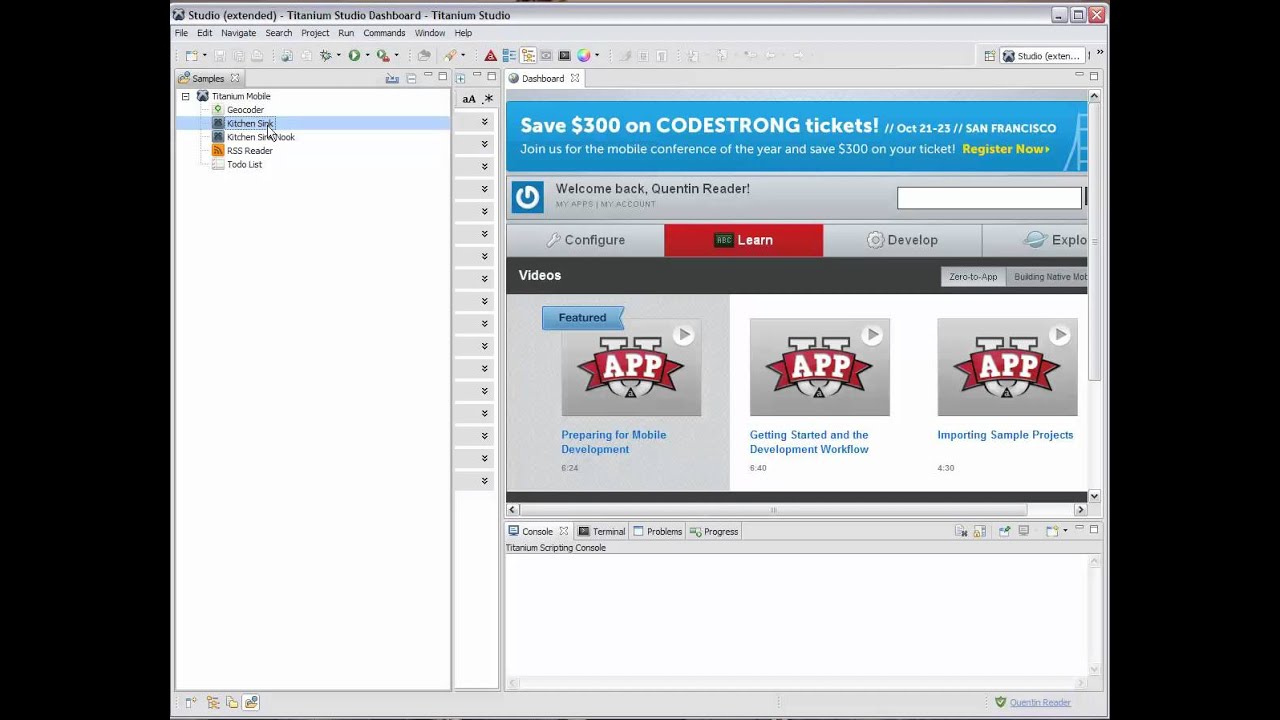Click the plus icon atop the narrow middle panel
The image size is (1280, 720).
tap(460, 78)
